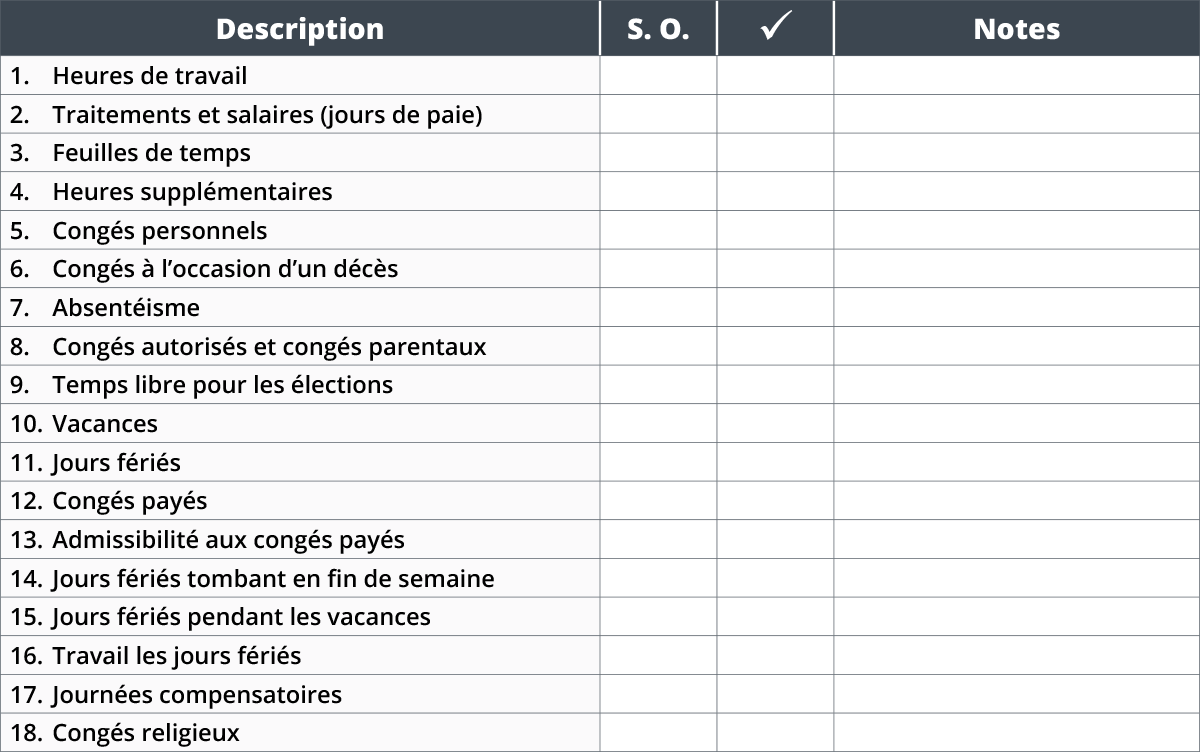
Task: Select Admissibilité aux congés payés row label
Action: click(228, 540)
